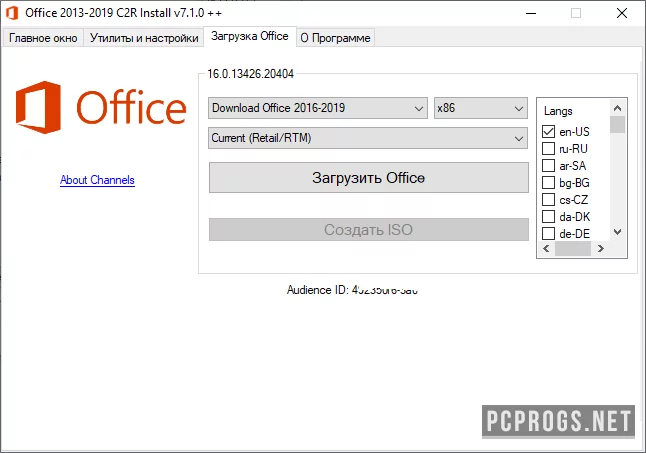Click the Audience ID text
Image resolution: width=646 pixels, height=453 pixels.
352,290
